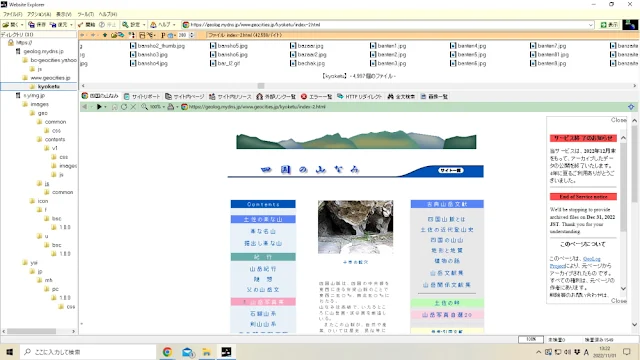Switch to the 画像一覧 tab

[x=434, y=97]
